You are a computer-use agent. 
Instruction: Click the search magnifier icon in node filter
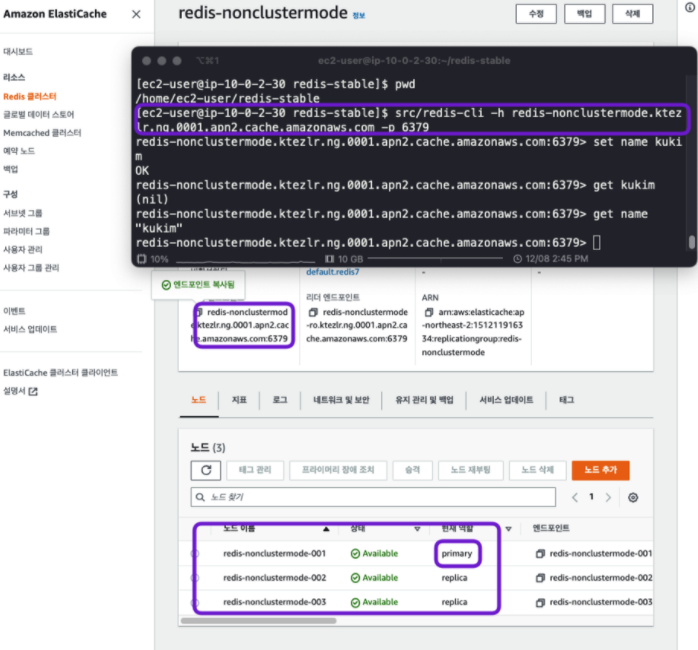200,497
